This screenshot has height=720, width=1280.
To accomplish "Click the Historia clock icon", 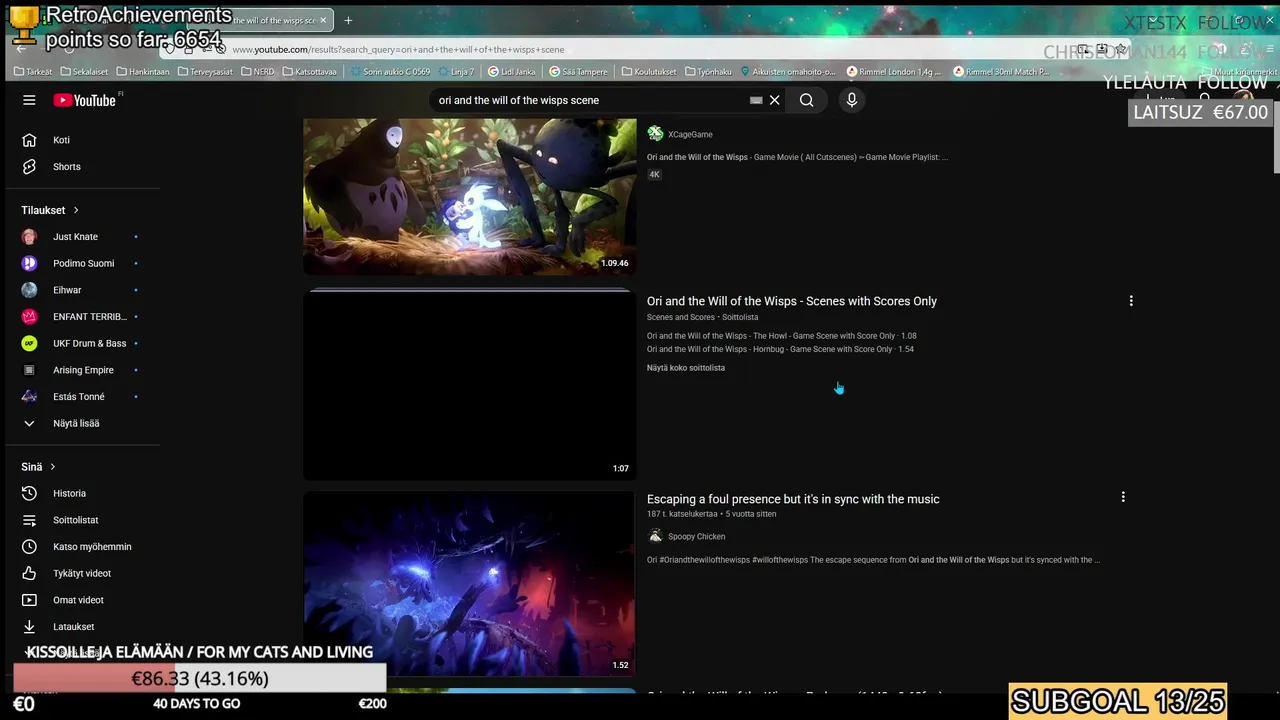I will (x=29, y=493).
